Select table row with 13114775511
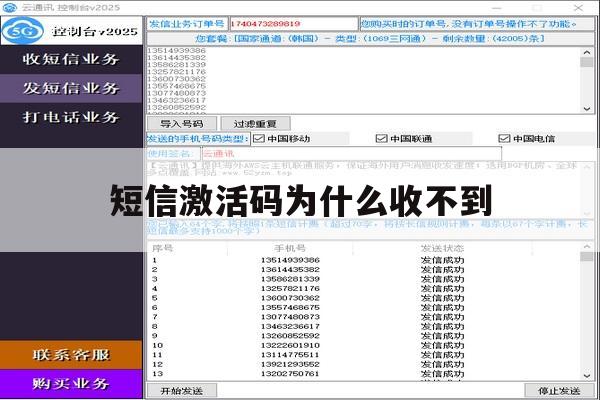 click(364, 355)
